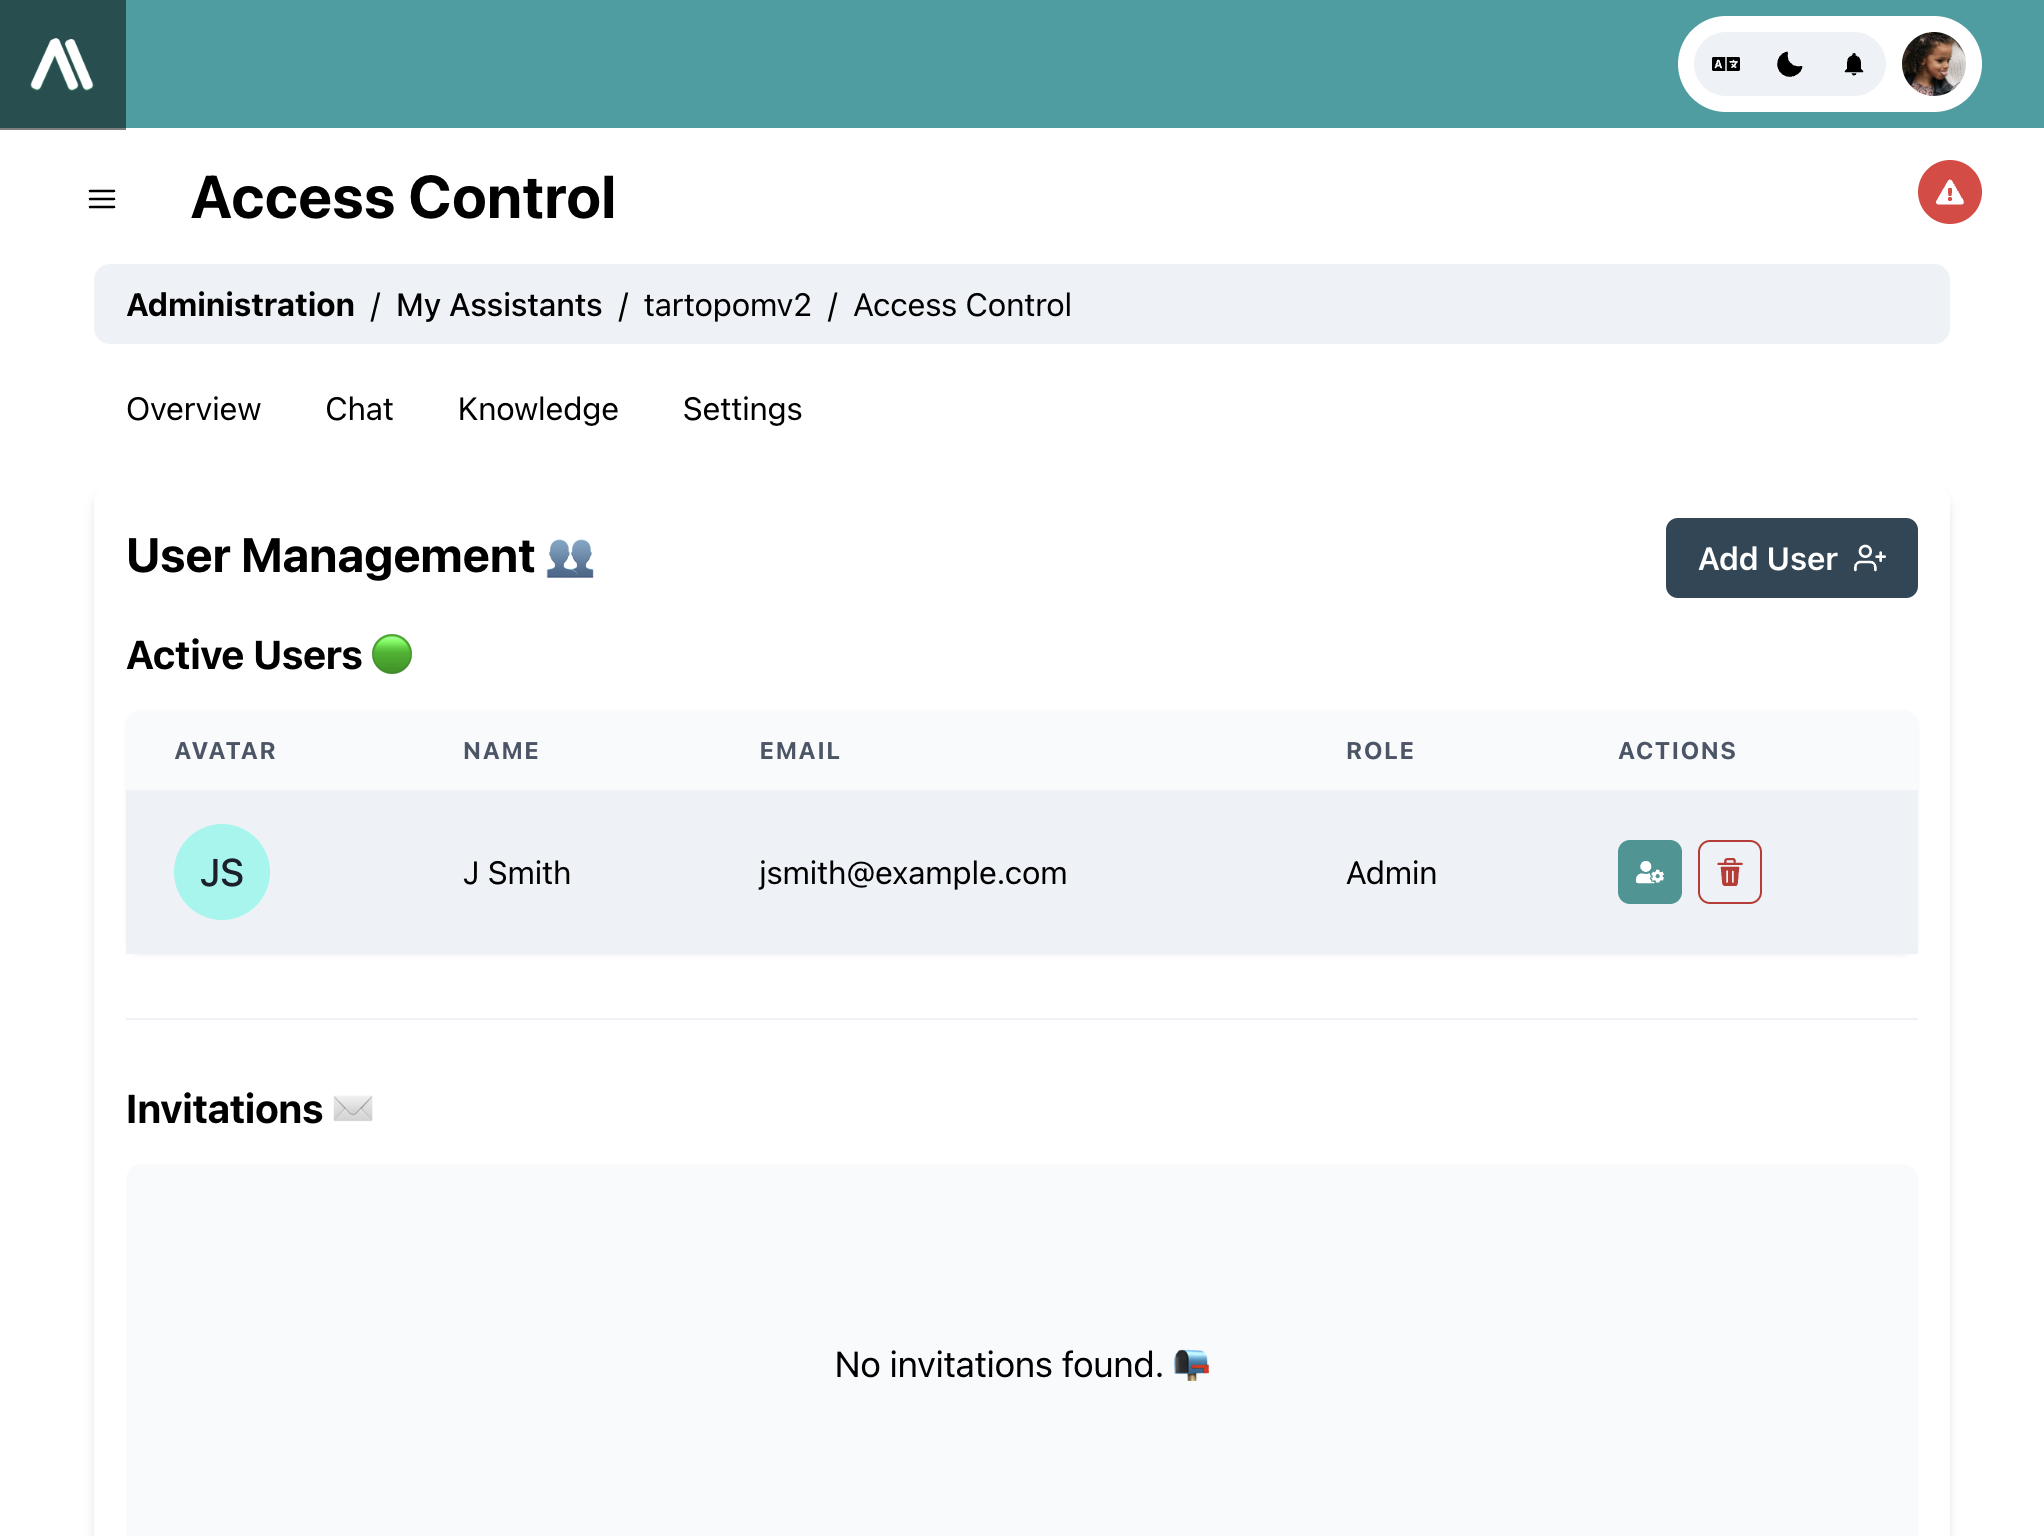
Task: Click the user profile avatar top right
Action: pyautogui.click(x=1933, y=65)
